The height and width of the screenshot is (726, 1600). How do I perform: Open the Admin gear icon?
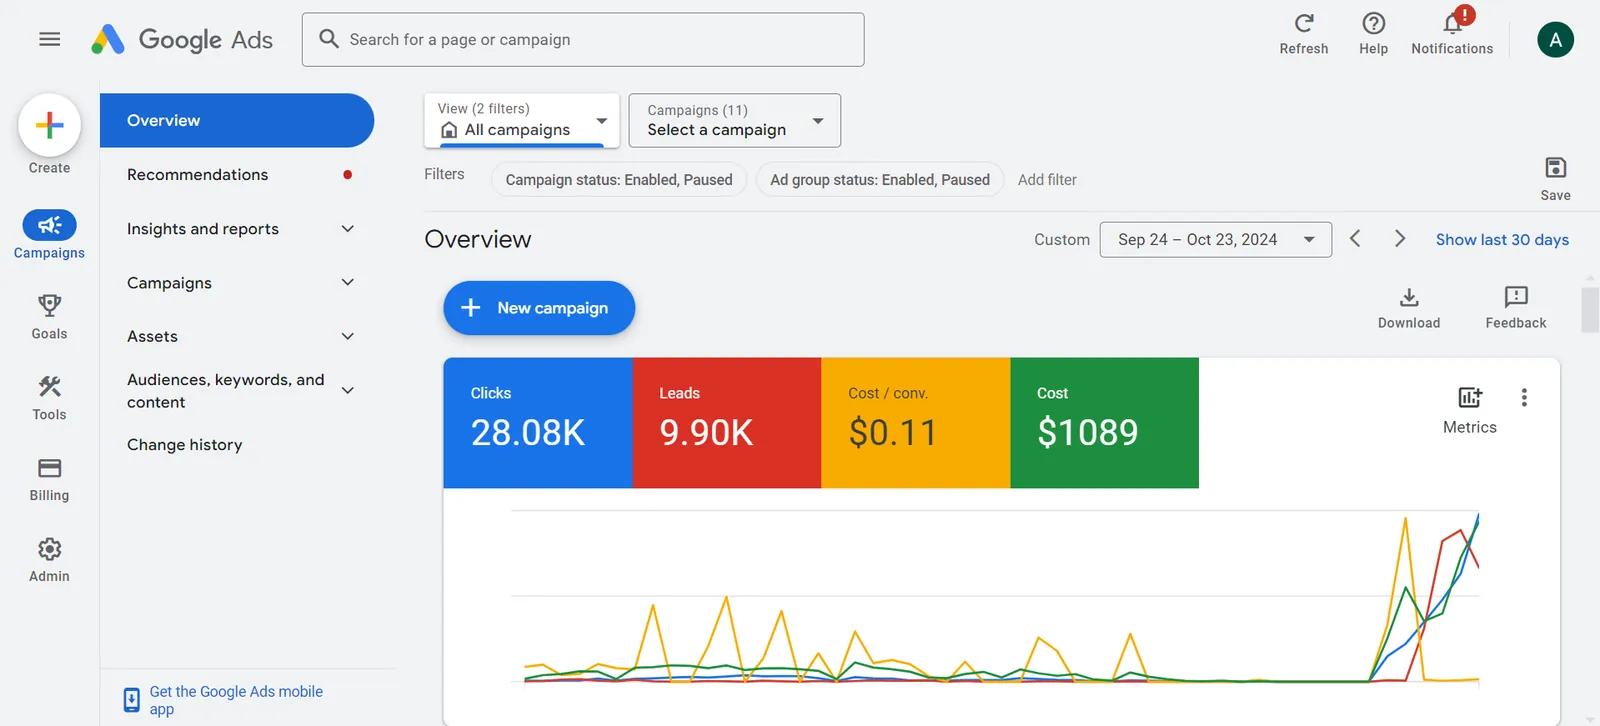(x=49, y=549)
